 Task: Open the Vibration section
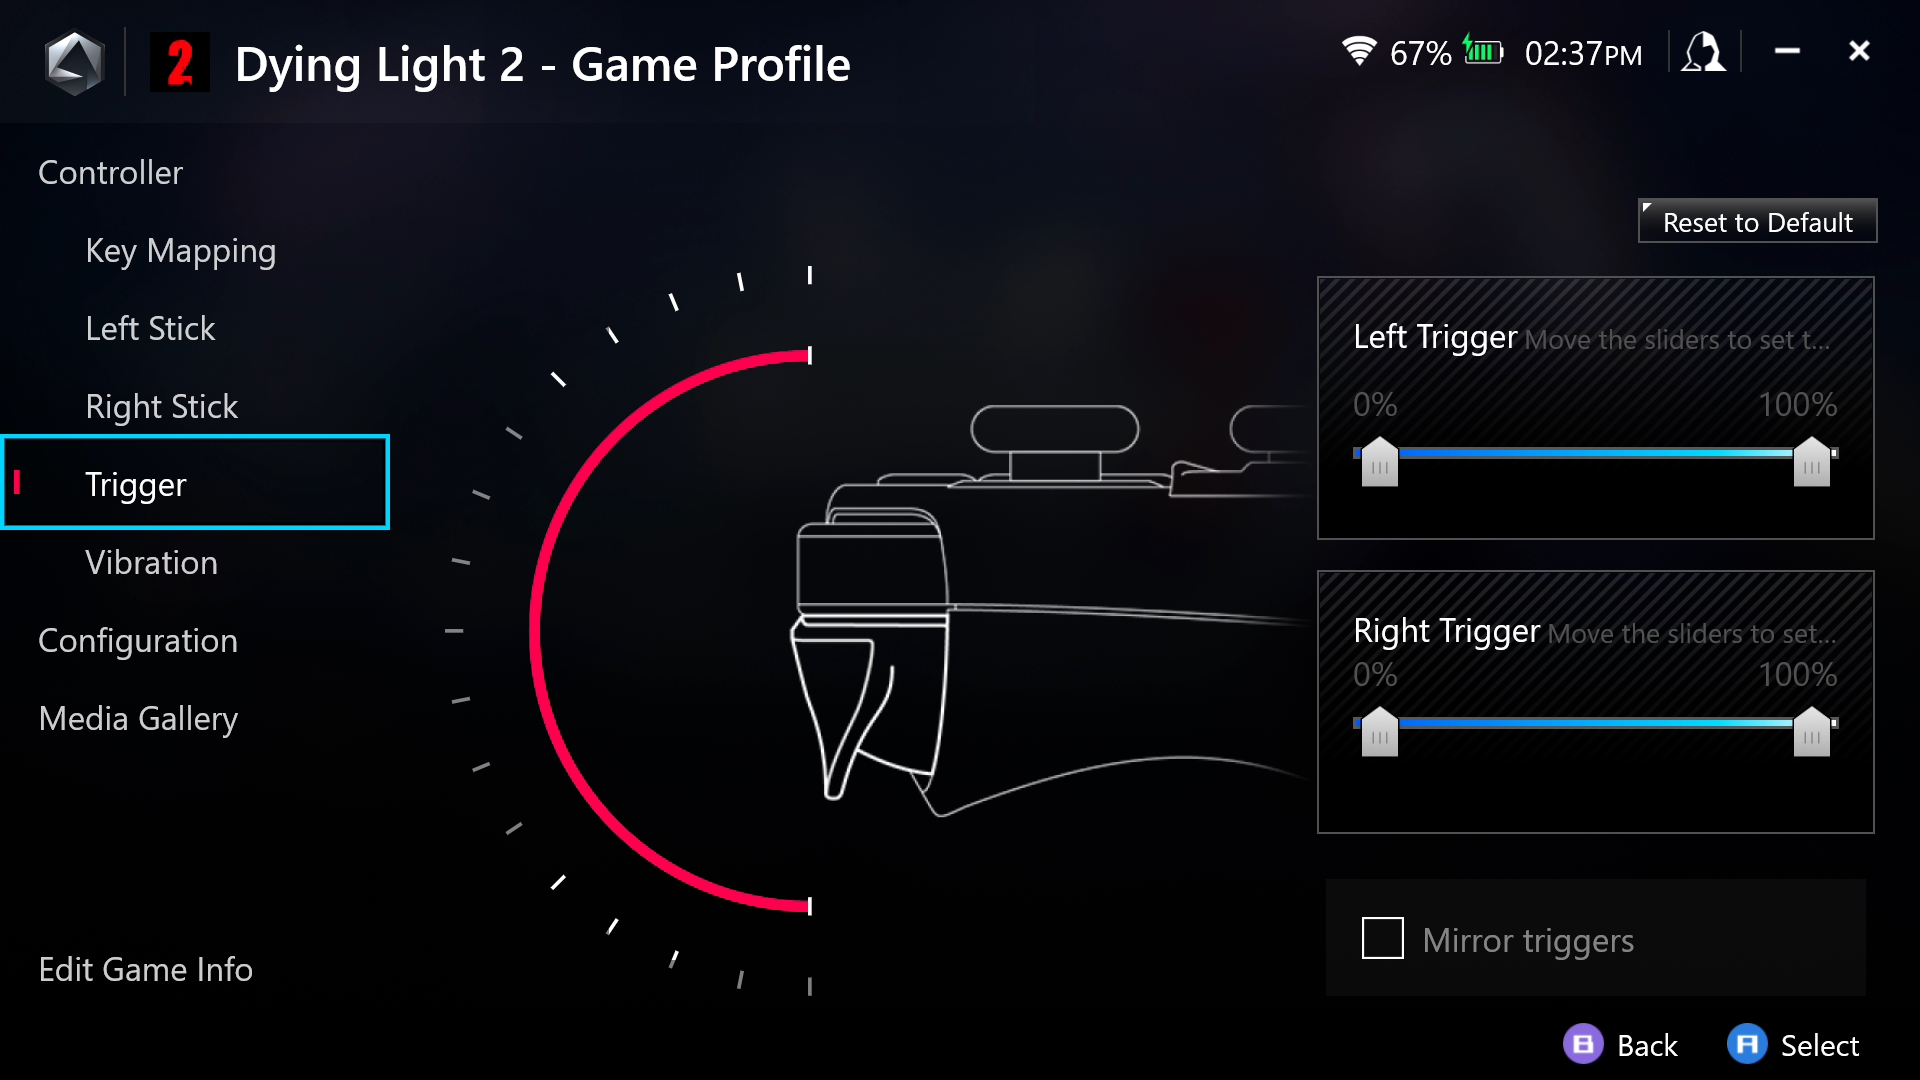pos(152,562)
